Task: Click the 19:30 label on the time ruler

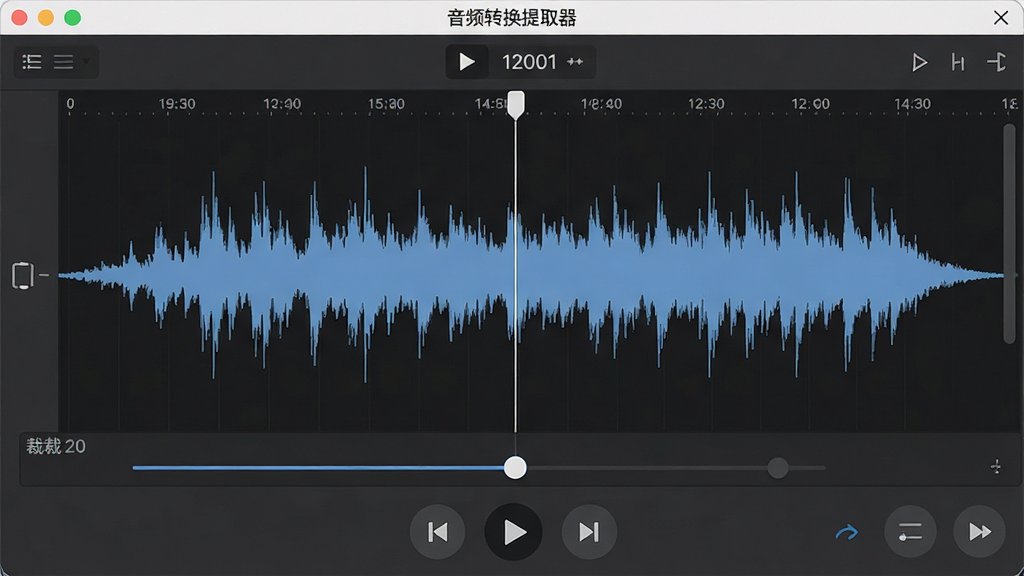Action: pyautogui.click(x=177, y=104)
